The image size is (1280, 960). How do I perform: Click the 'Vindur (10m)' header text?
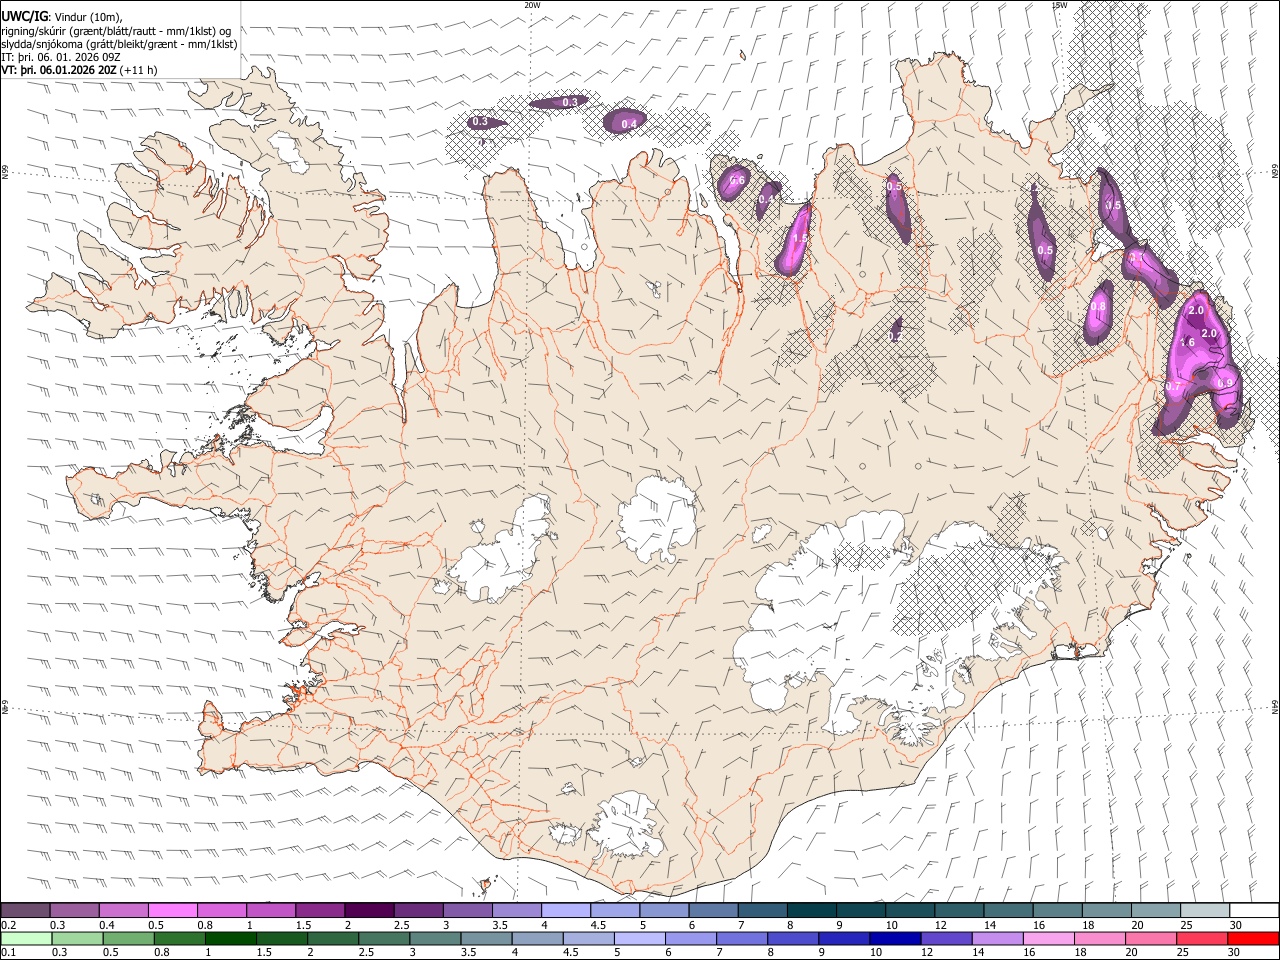point(87,17)
